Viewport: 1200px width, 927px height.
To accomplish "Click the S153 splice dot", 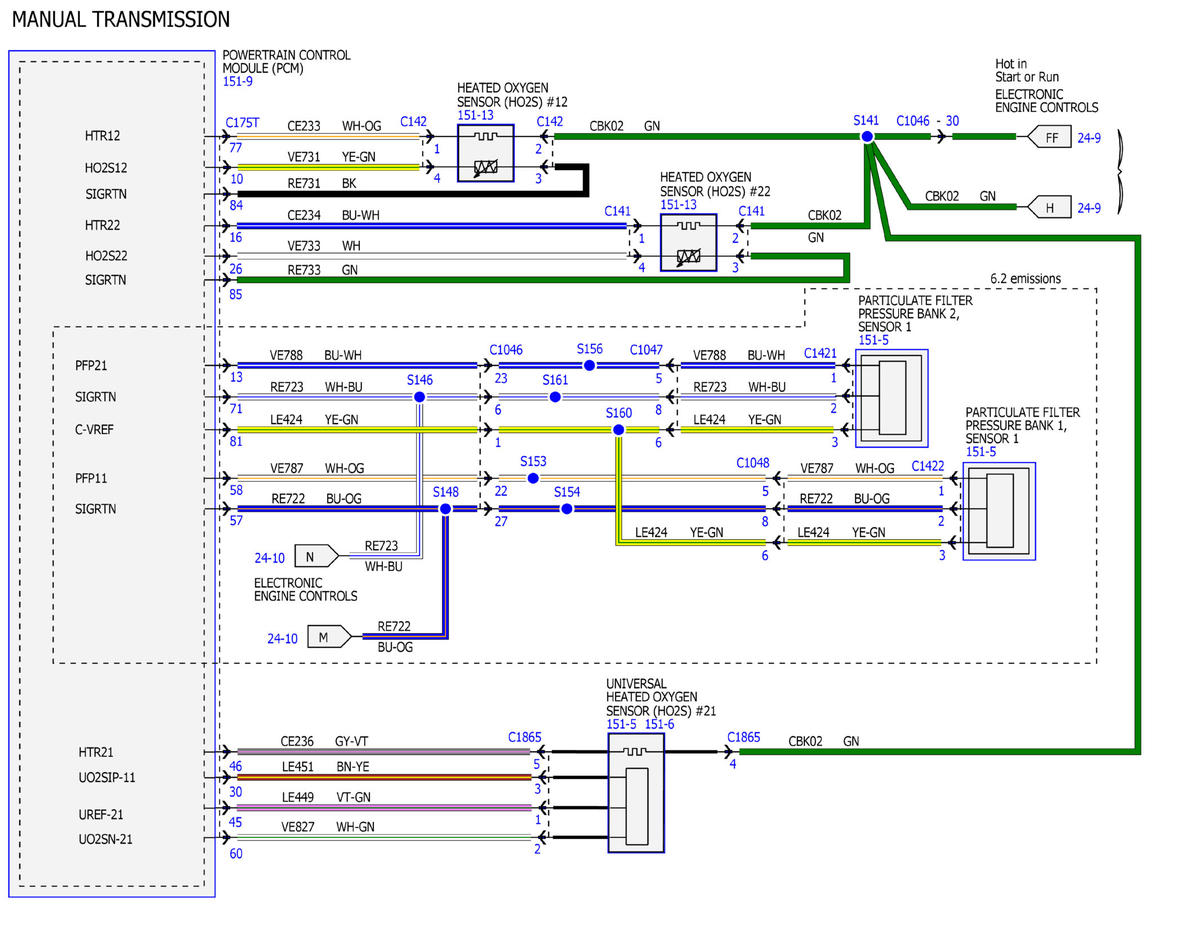I will (533, 478).
